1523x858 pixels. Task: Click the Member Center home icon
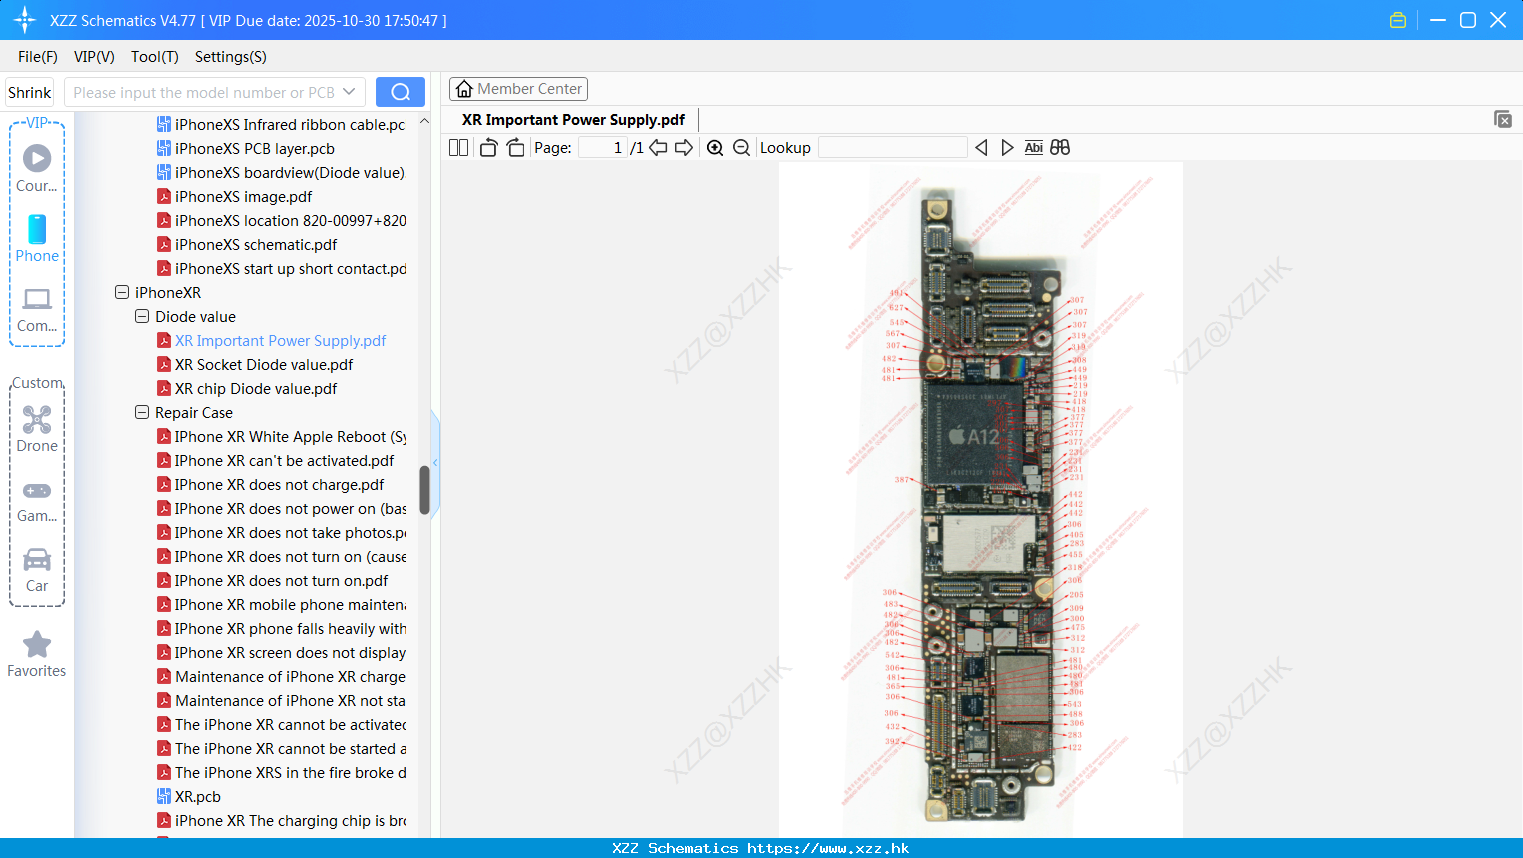click(464, 89)
